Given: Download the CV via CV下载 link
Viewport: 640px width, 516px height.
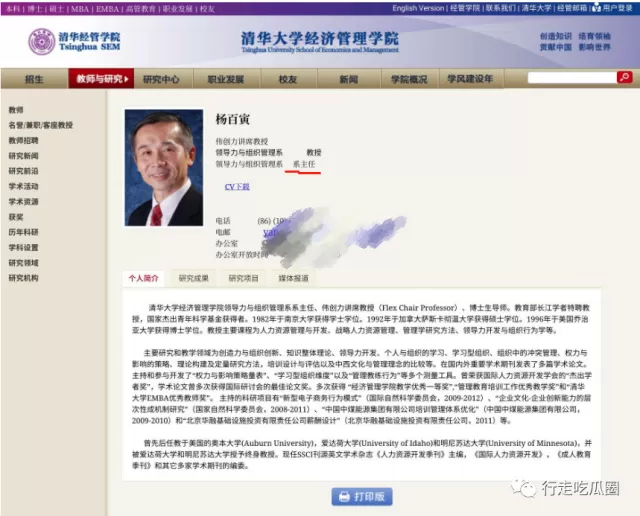Looking at the screenshot, I should [x=237, y=187].
